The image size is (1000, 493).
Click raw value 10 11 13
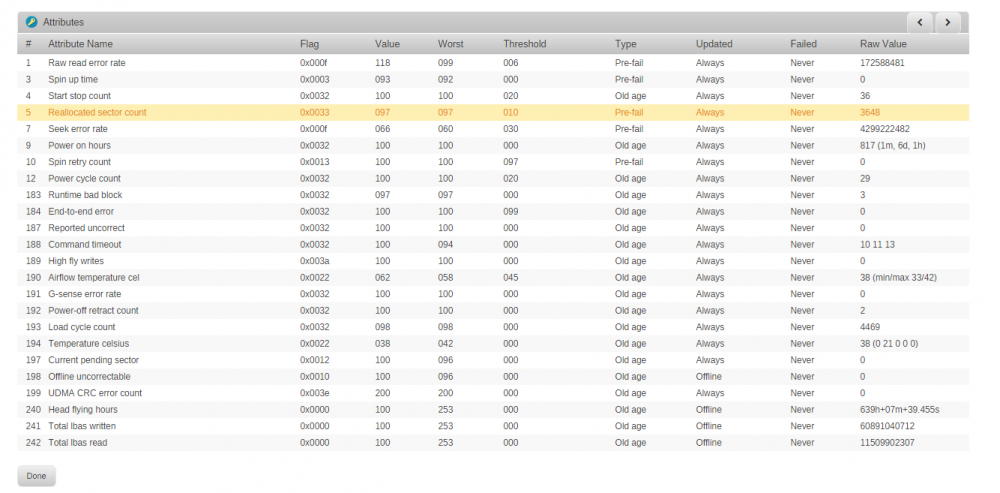878,245
